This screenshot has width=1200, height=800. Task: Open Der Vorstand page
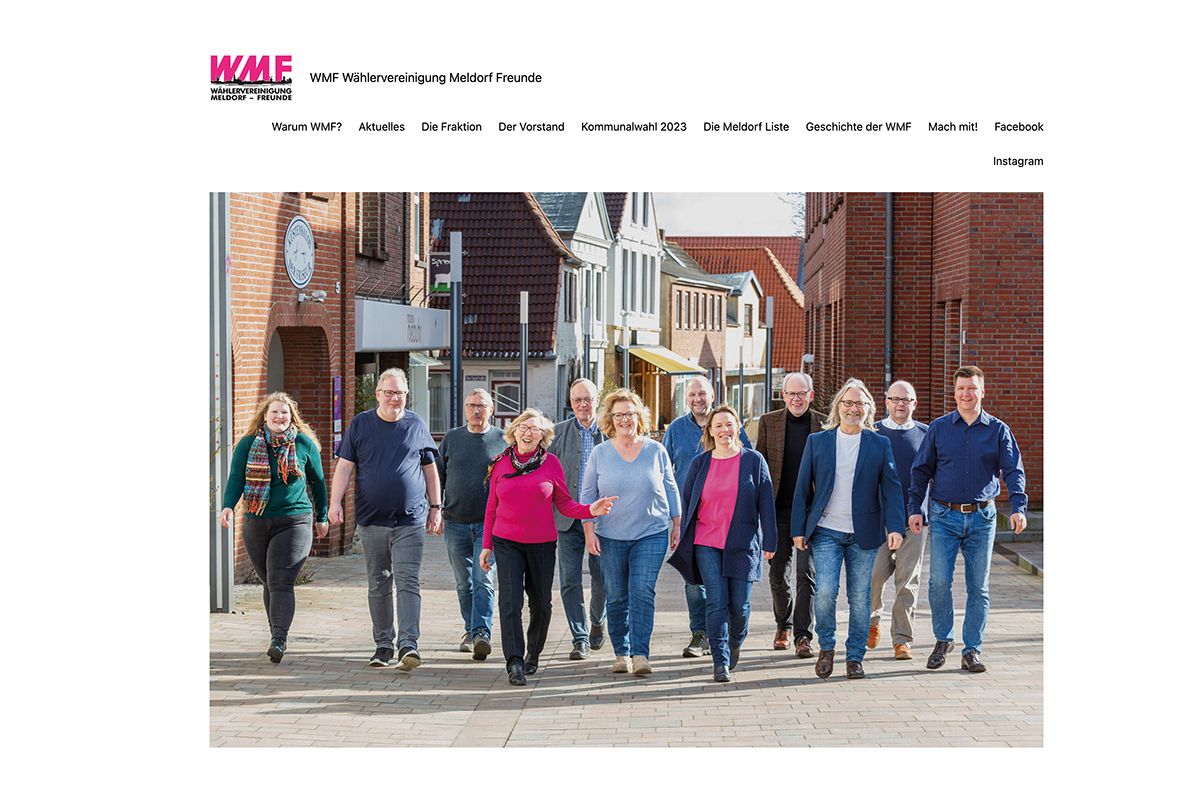pos(531,127)
